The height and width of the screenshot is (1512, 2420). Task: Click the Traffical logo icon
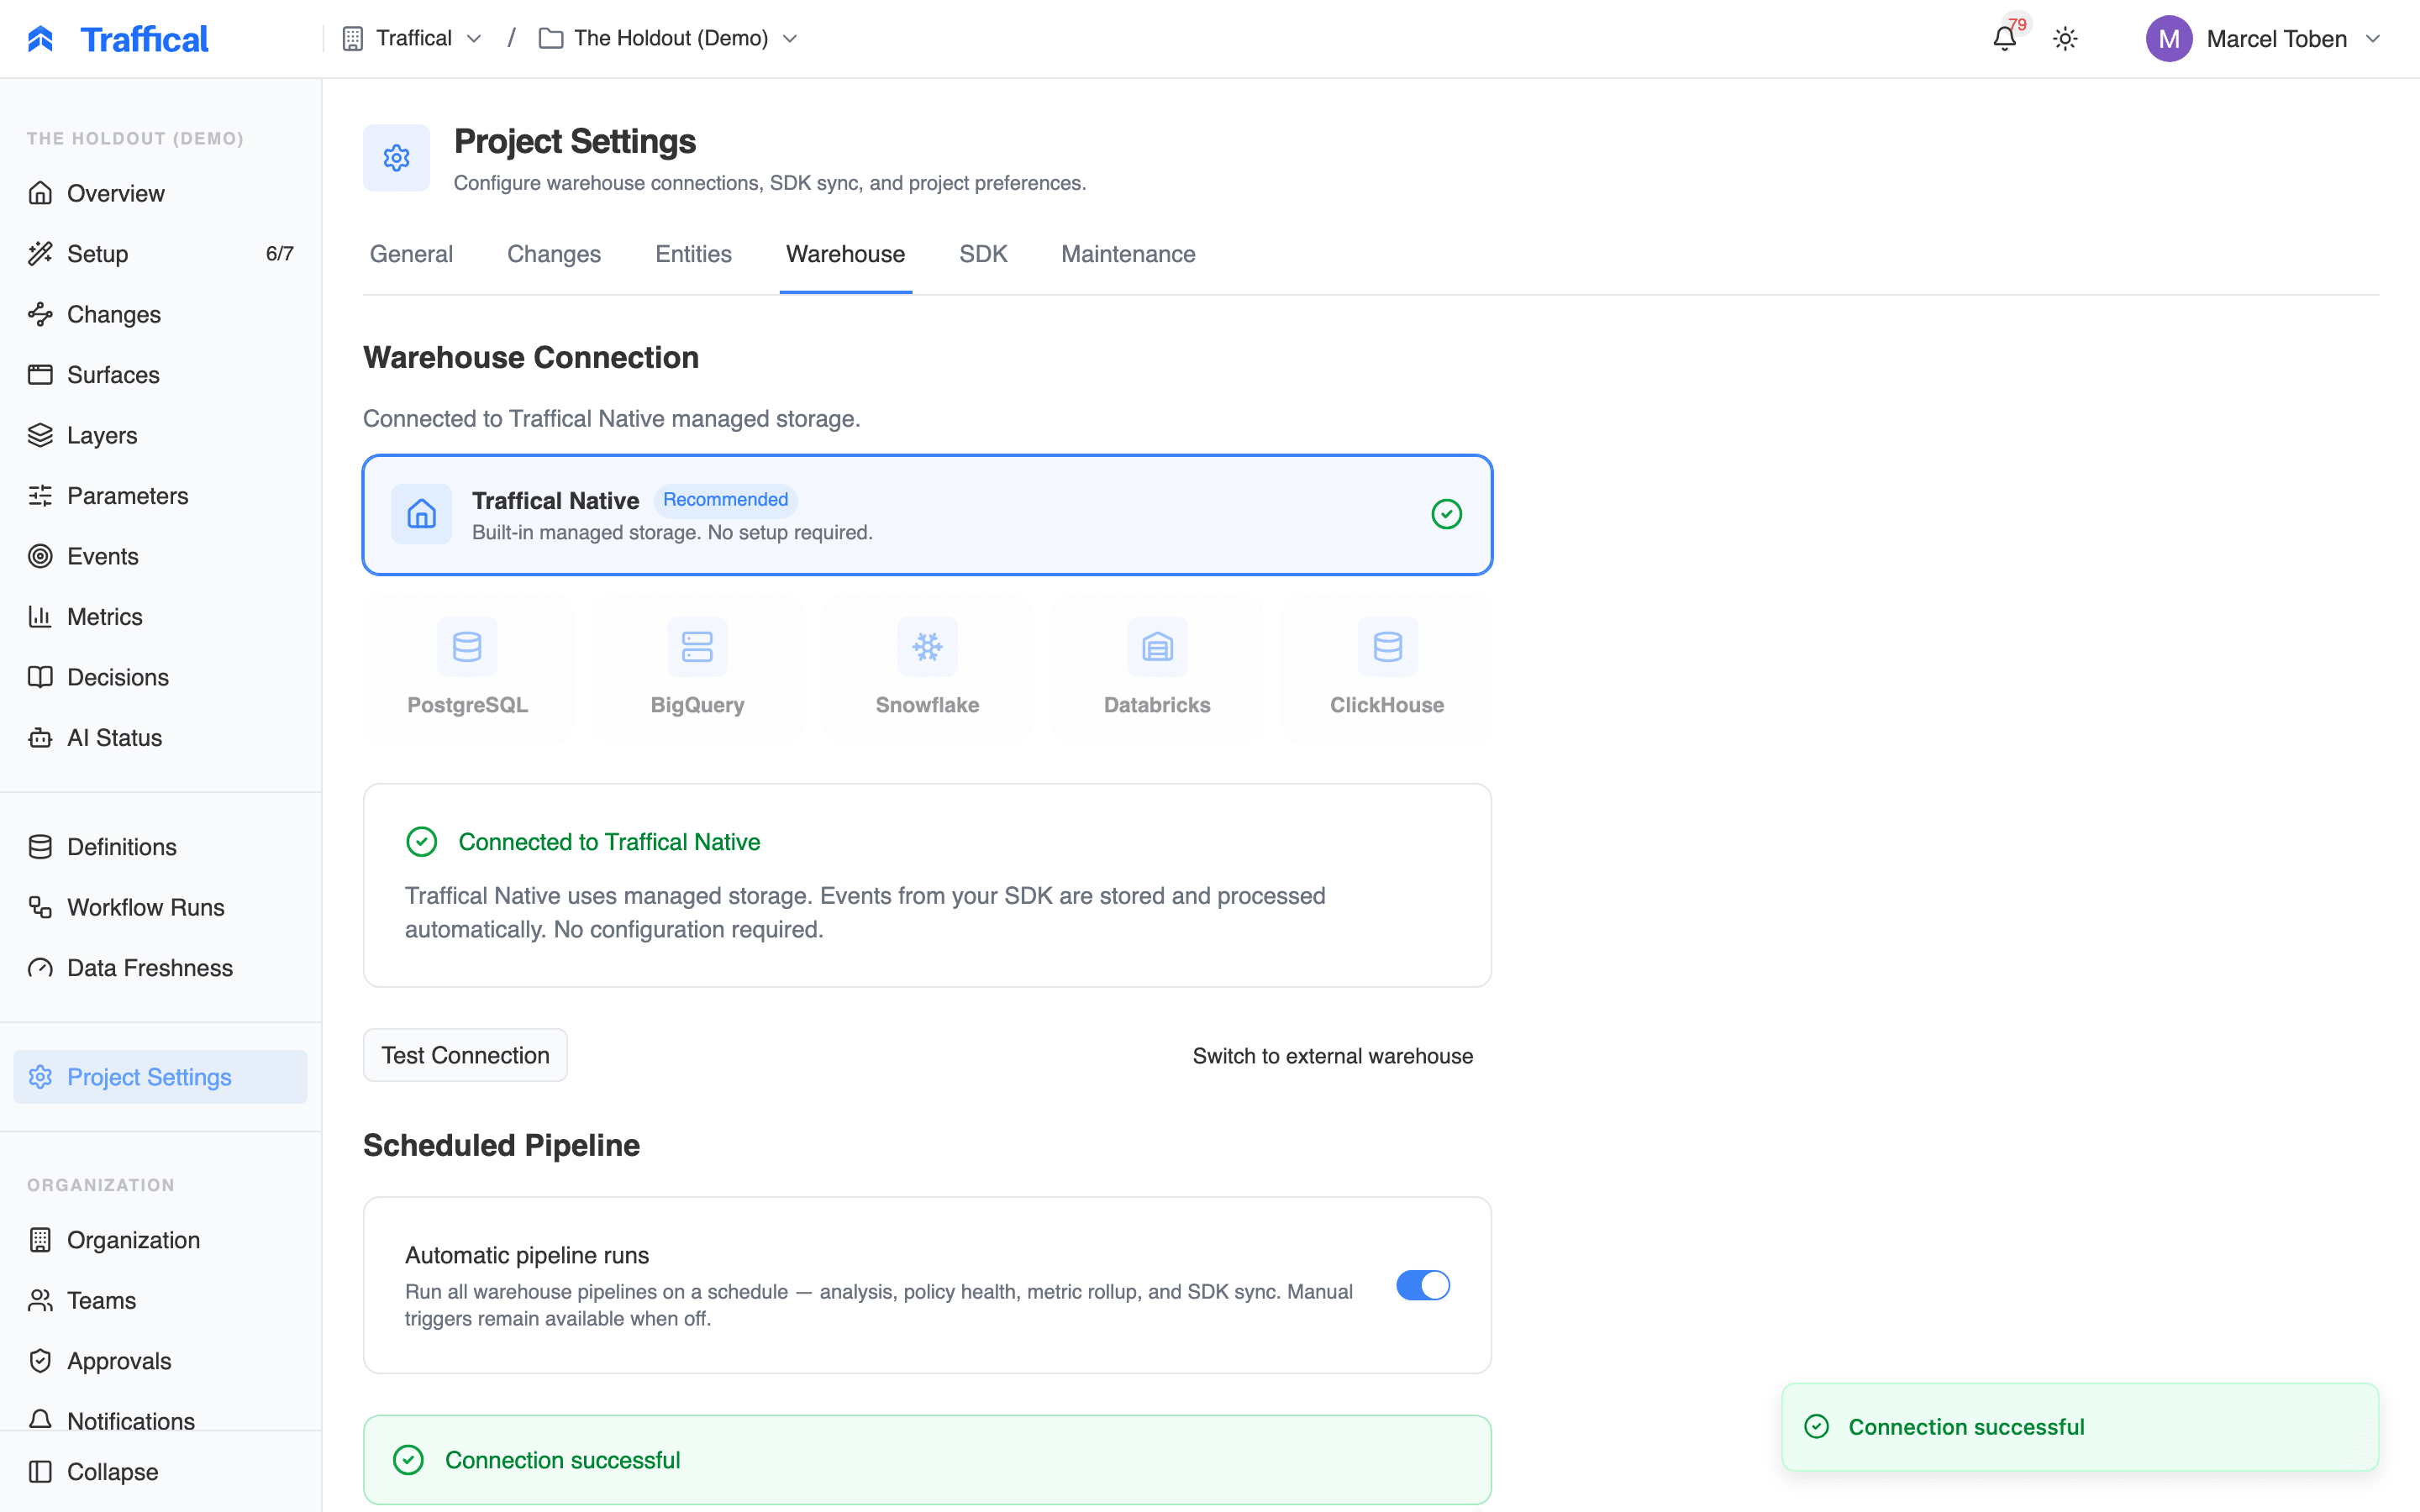[40, 39]
